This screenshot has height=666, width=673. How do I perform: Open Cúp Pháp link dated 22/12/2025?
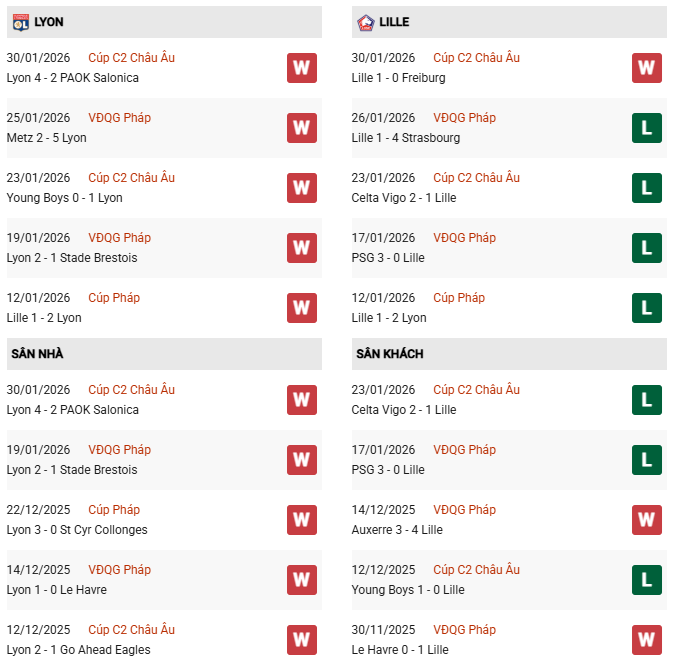pos(114,510)
